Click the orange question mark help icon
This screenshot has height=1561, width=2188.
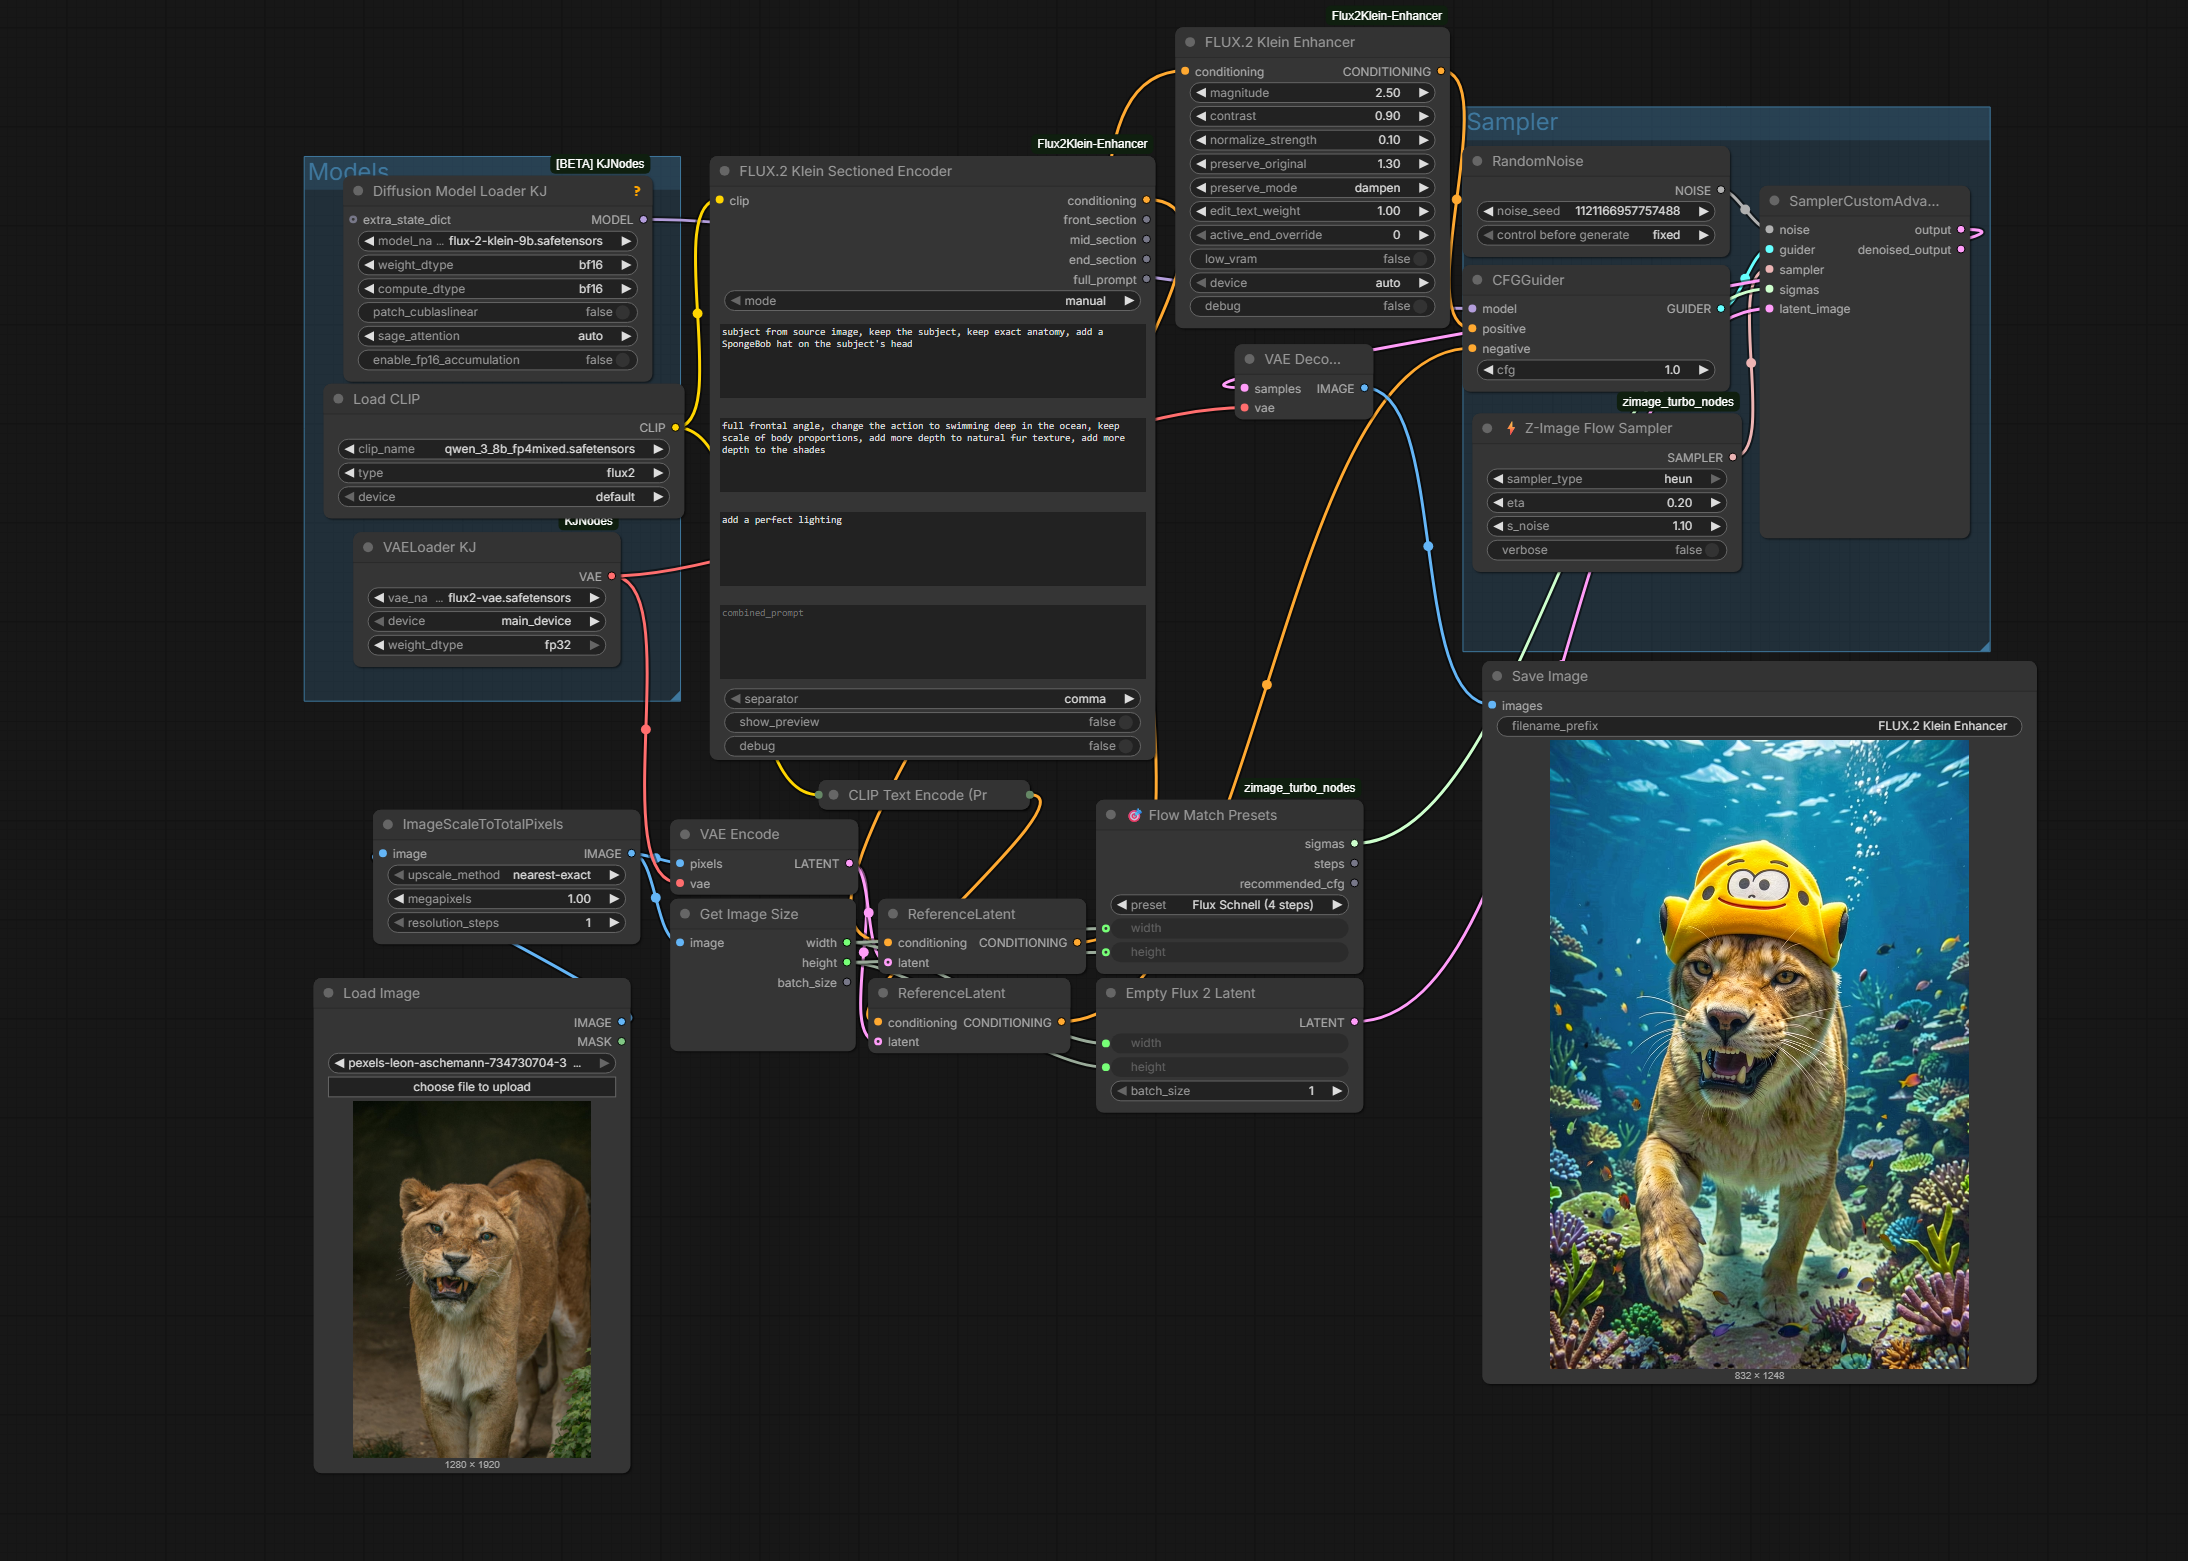tap(637, 191)
